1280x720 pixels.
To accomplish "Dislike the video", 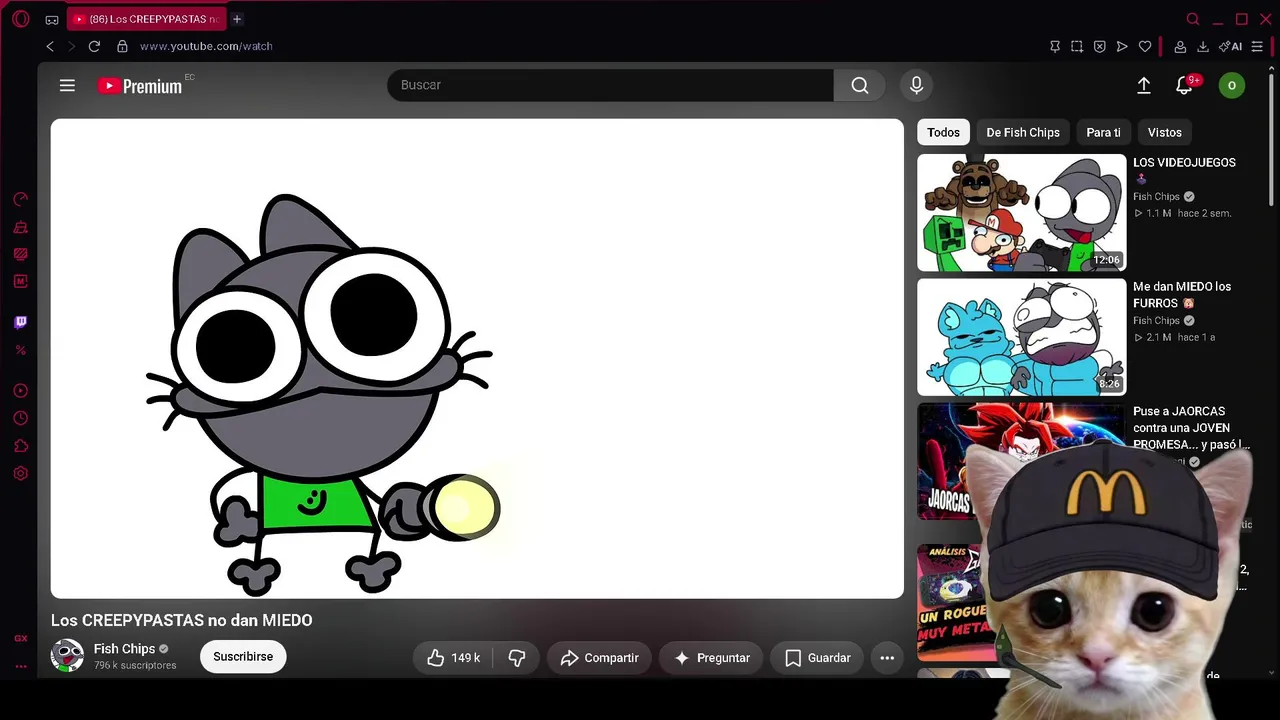I will (517, 658).
